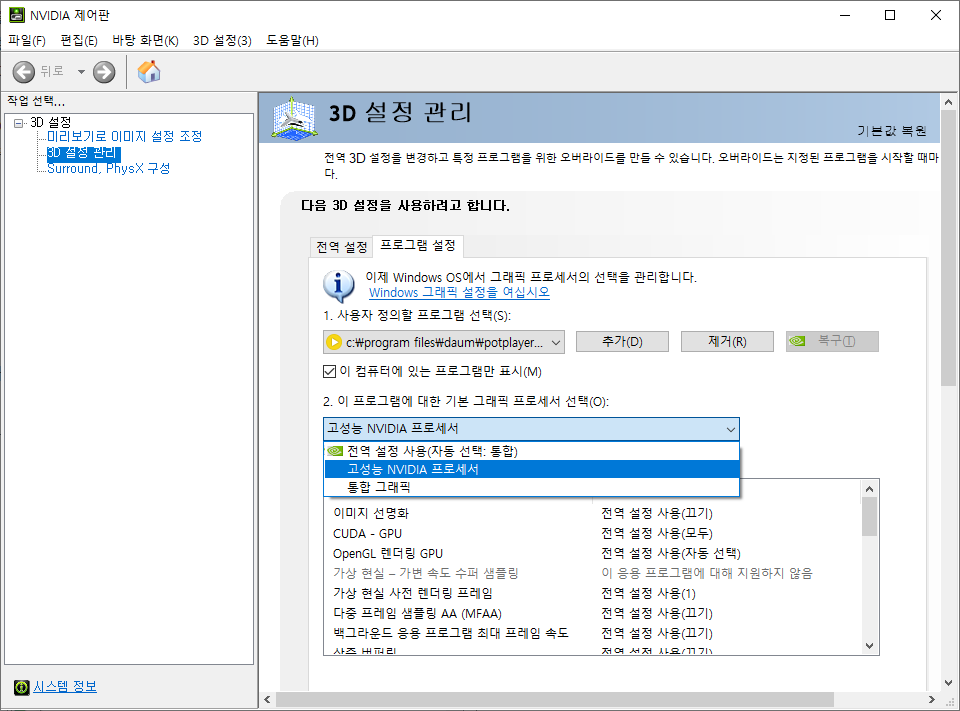This screenshot has height=711, width=960.
Task: Toggle 이 컴퓨터에 있는 프로그램만 표시 checkbox
Action: (329, 372)
